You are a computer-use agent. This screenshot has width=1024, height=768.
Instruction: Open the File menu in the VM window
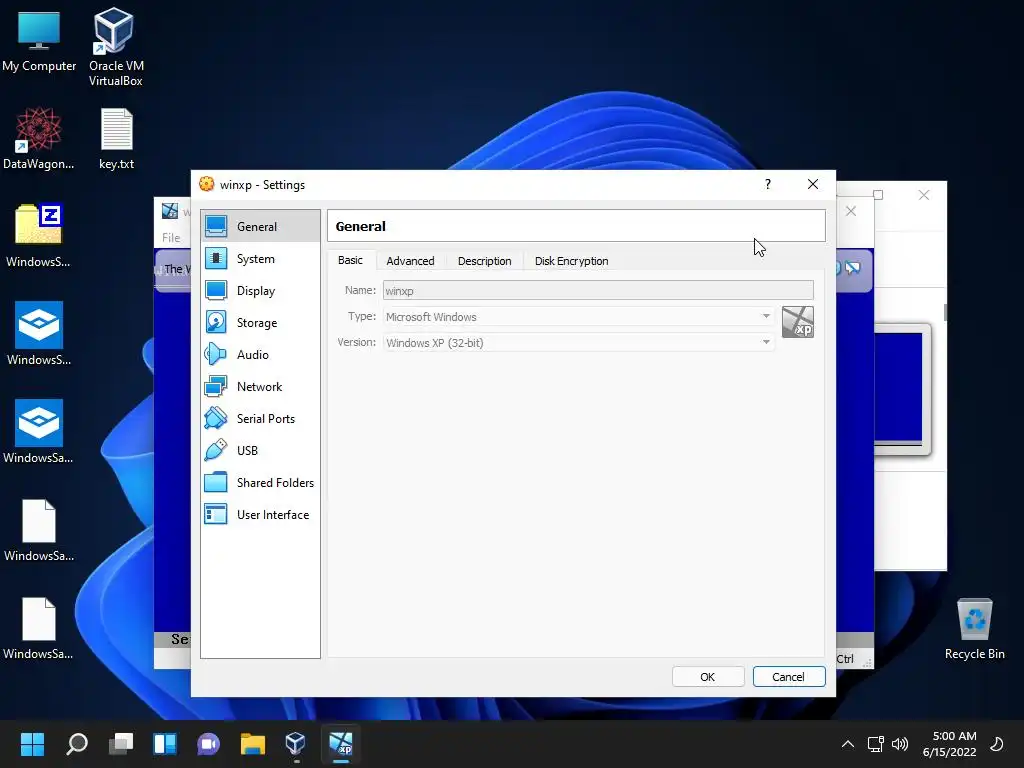pos(171,238)
